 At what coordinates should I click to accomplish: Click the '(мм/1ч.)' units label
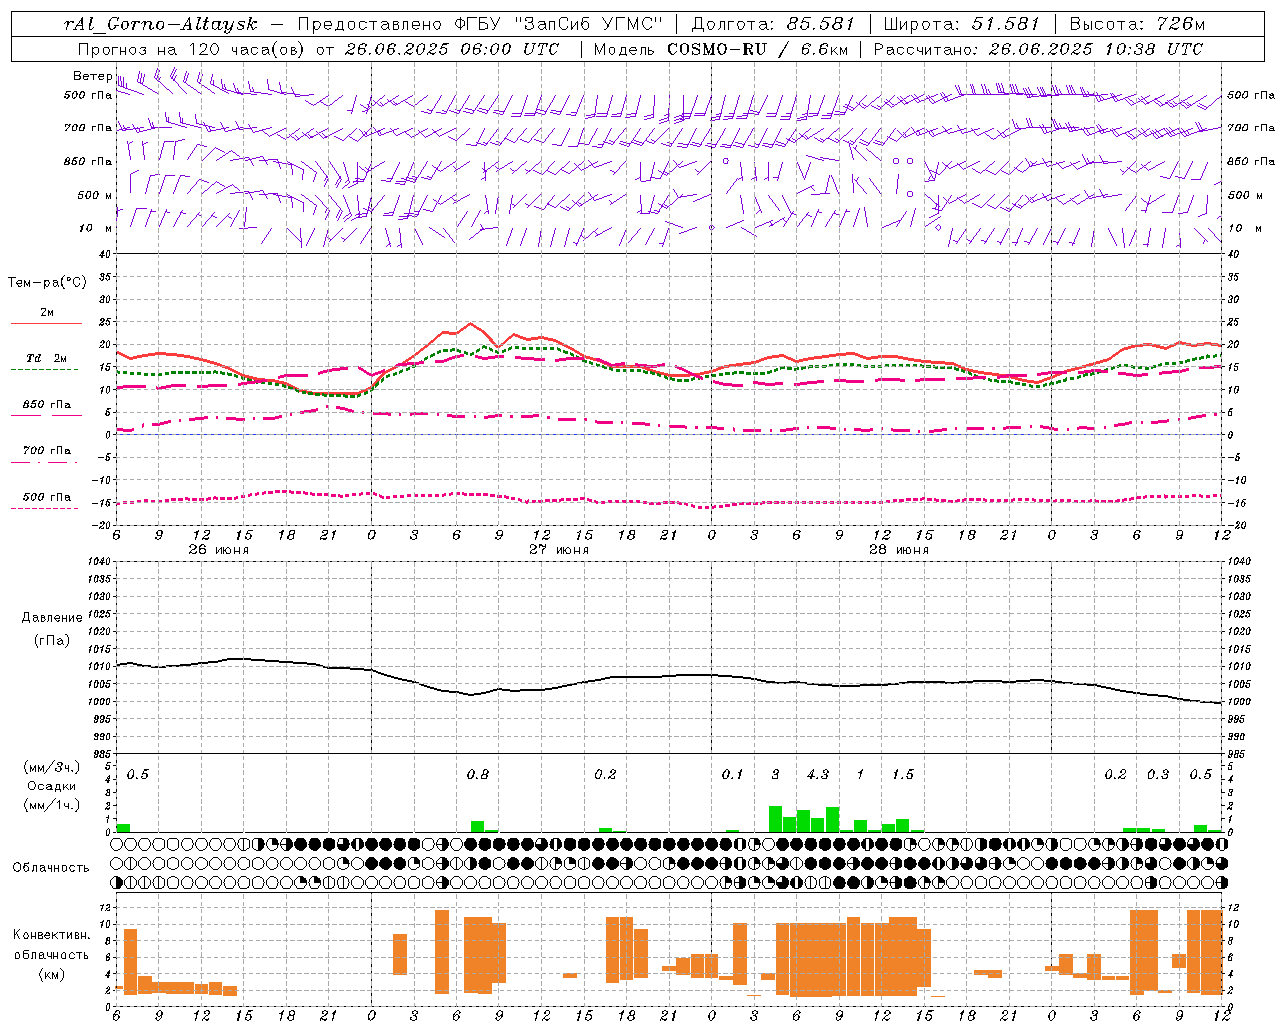click(51, 805)
